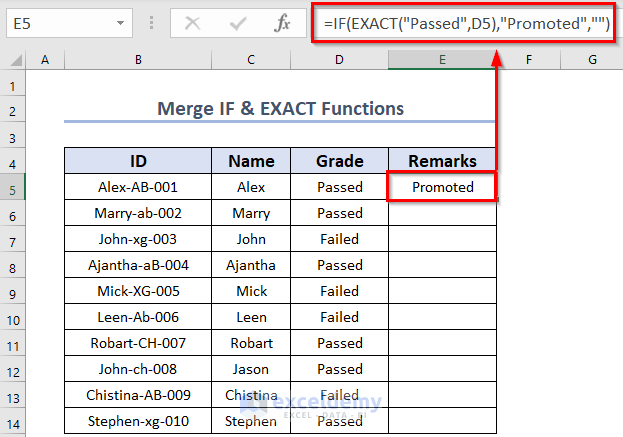Click the Remarks header cell
Viewport: 623px width, 437px height.
point(442,161)
